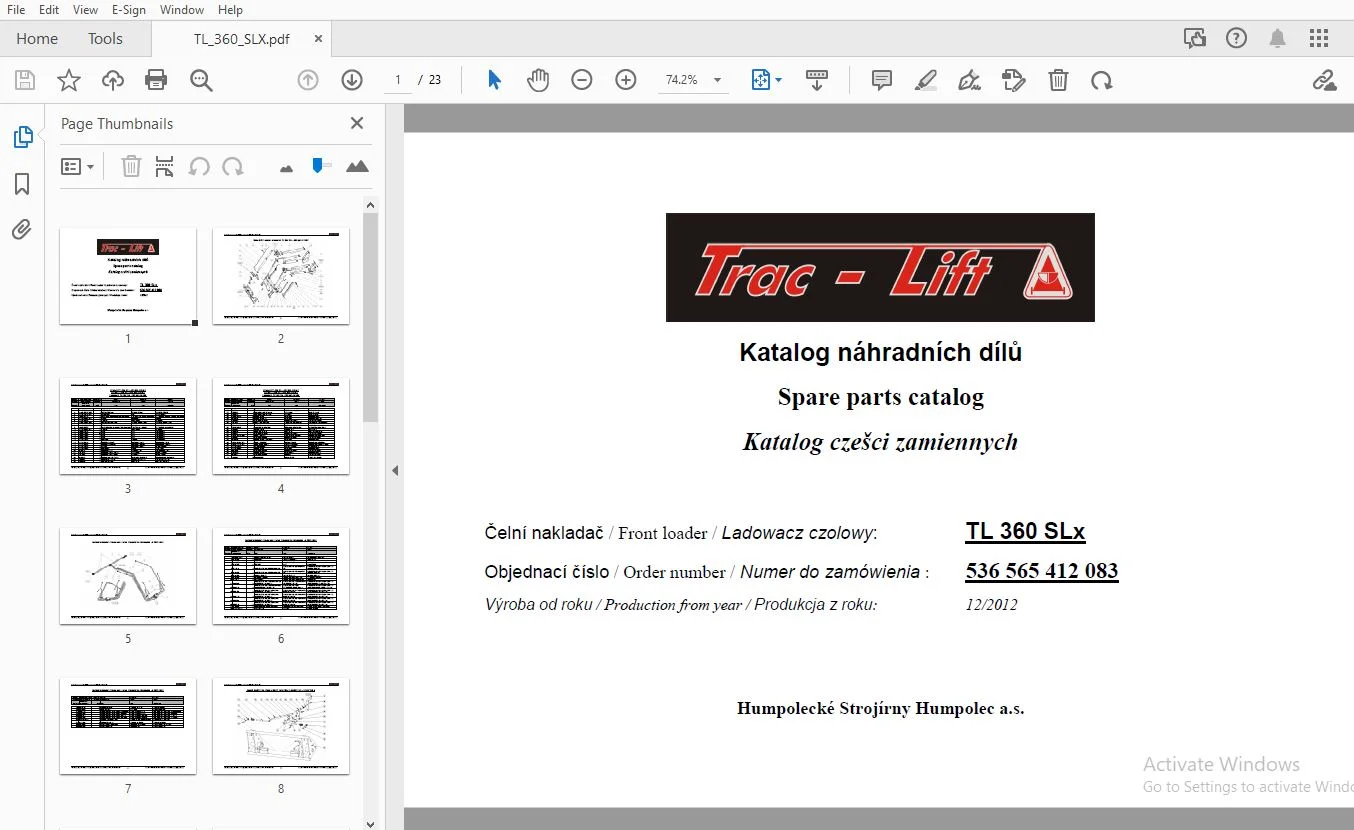Select page 6 thumbnail
Image resolution: width=1354 pixels, height=830 pixels.
tap(281, 576)
